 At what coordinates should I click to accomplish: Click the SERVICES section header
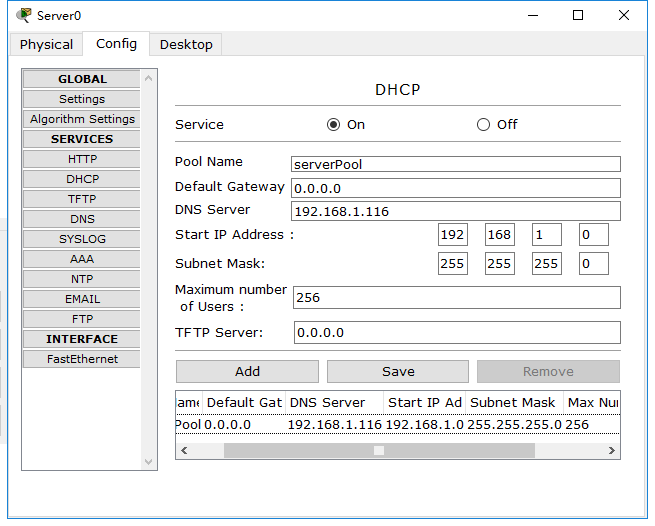pyautogui.click(x=82, y=139)
